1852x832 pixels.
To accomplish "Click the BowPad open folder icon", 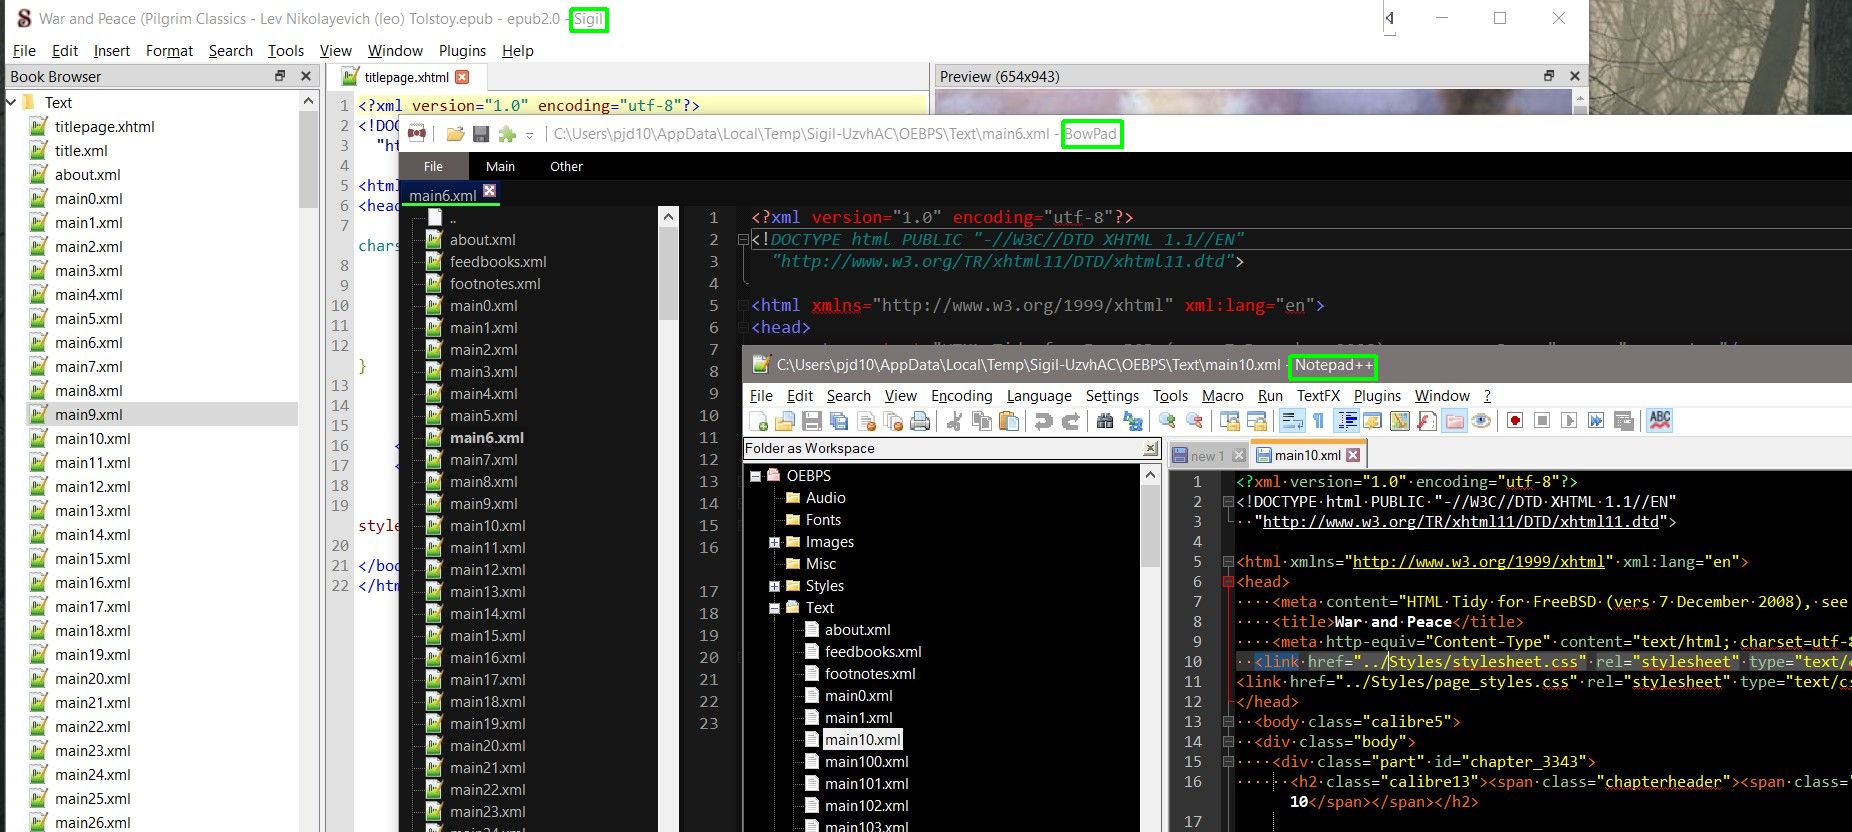I will (x=455, y=134).
